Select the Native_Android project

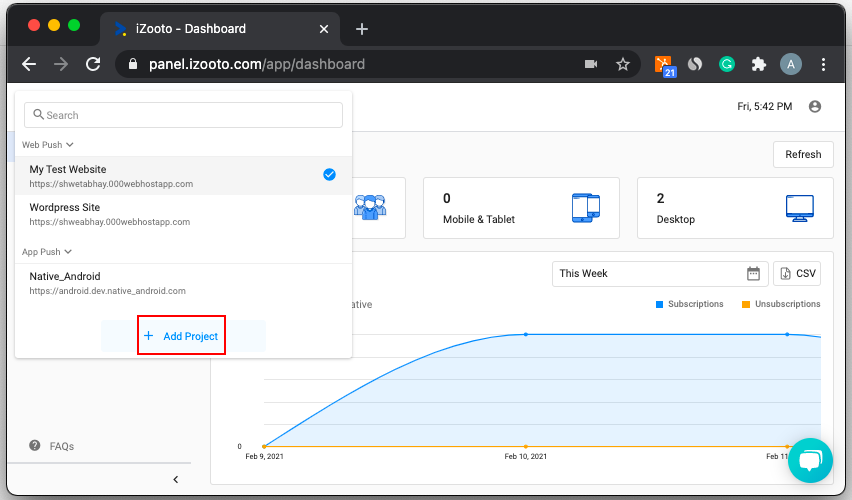183,283
